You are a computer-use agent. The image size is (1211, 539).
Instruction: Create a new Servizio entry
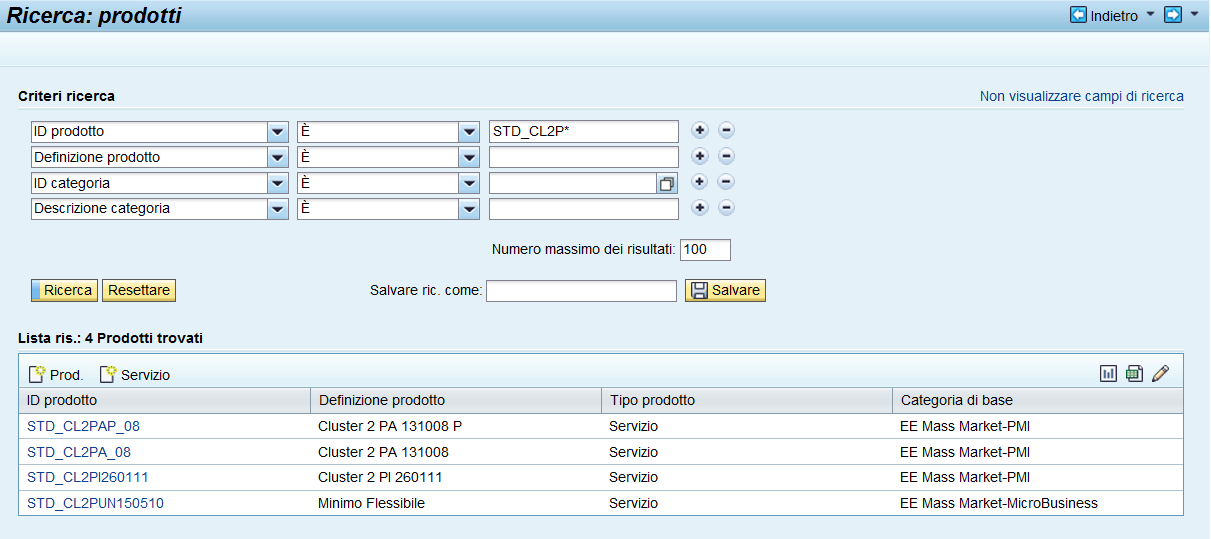[x=135, y=375]
